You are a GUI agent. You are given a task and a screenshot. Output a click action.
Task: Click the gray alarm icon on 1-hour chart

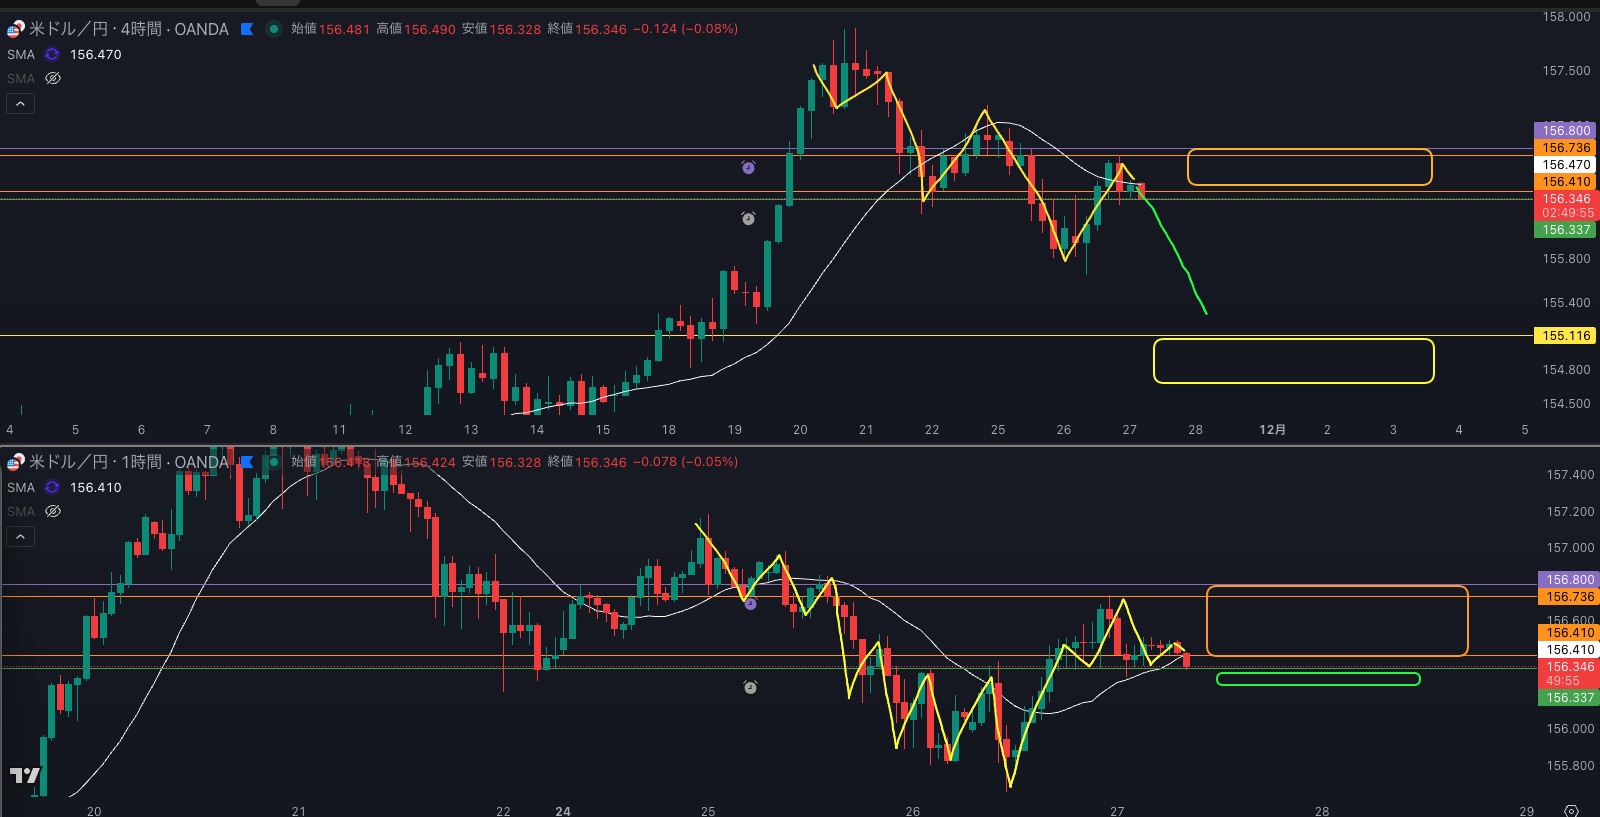coord(750,687)
